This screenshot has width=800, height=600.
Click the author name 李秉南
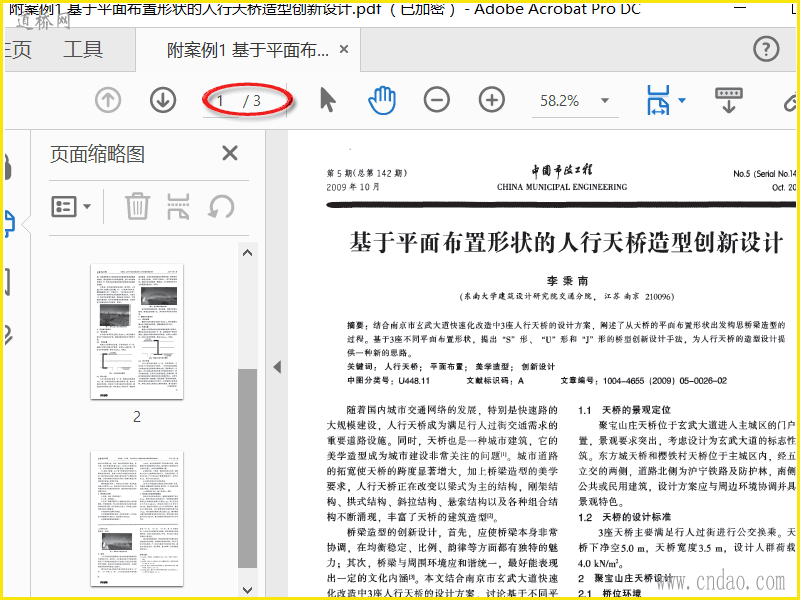point(567,281)
